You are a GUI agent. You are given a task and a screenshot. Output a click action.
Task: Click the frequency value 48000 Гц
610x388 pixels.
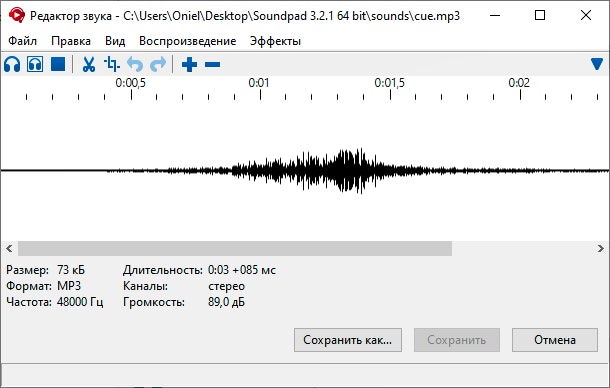pos(80,302)
